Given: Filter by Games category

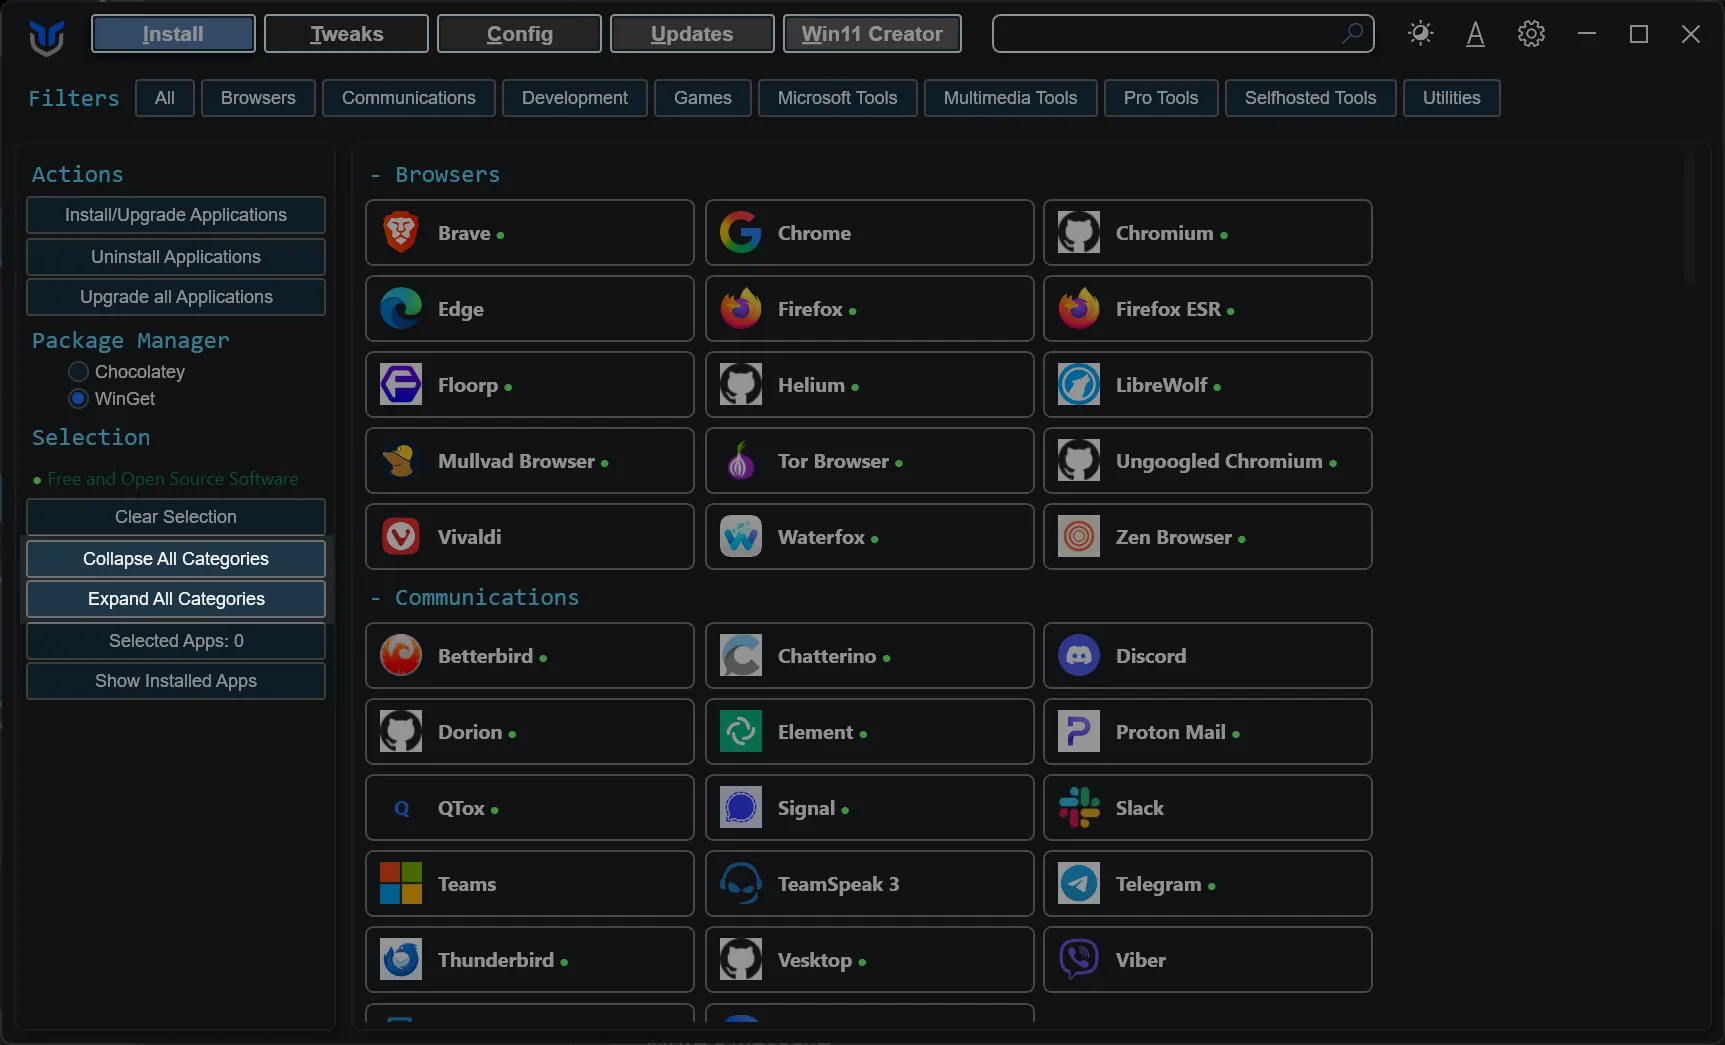Looking at the screenshot, I should (703, 98).
